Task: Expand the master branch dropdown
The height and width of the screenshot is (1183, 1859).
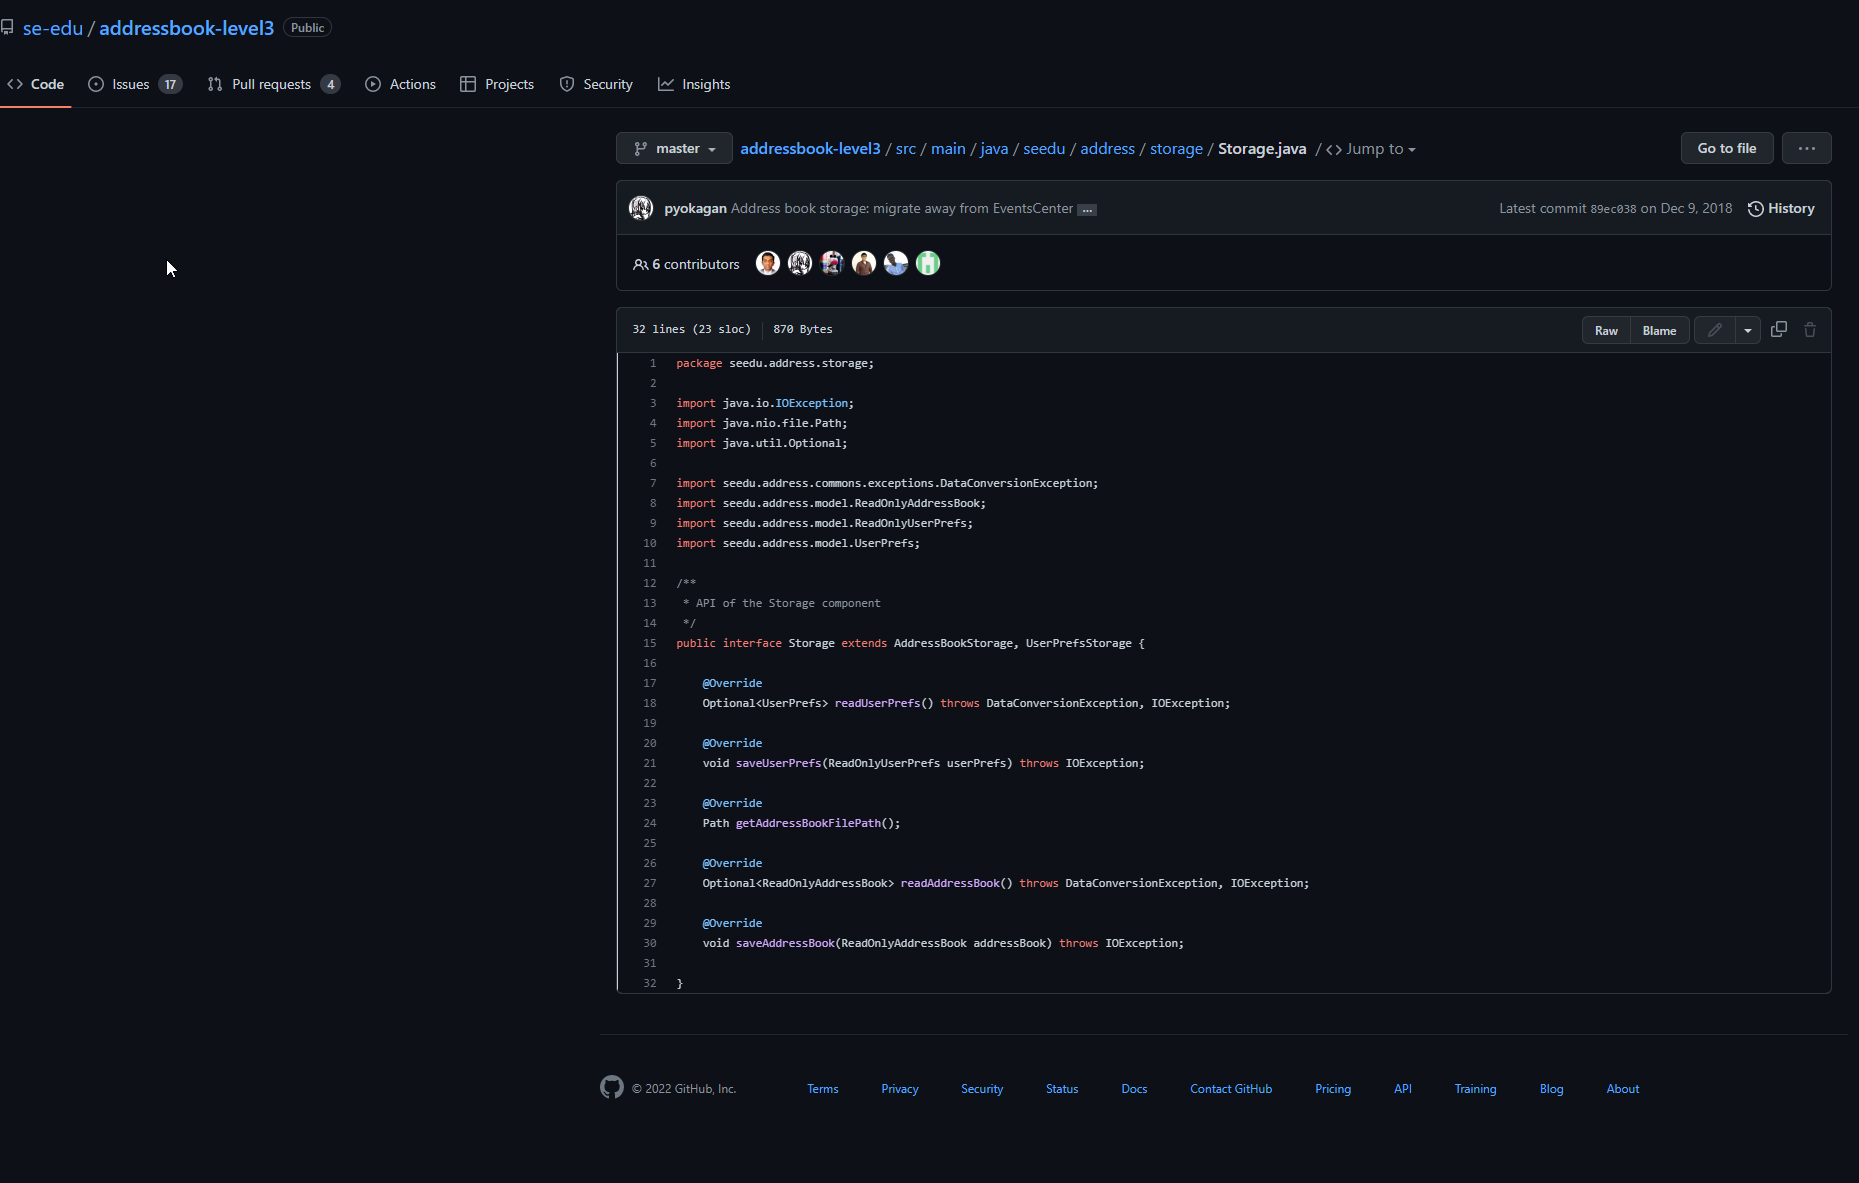Action: click(674, 148)
